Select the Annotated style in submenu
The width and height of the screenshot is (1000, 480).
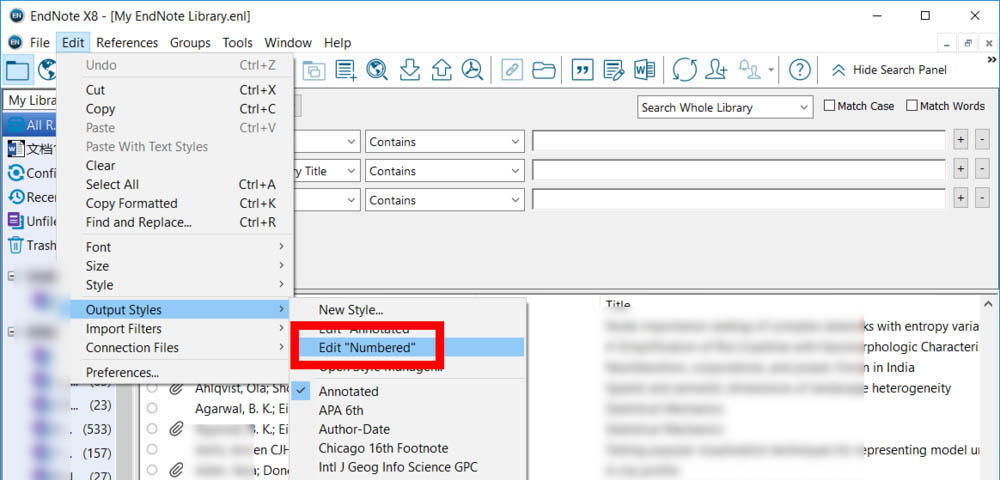point(348,391)
